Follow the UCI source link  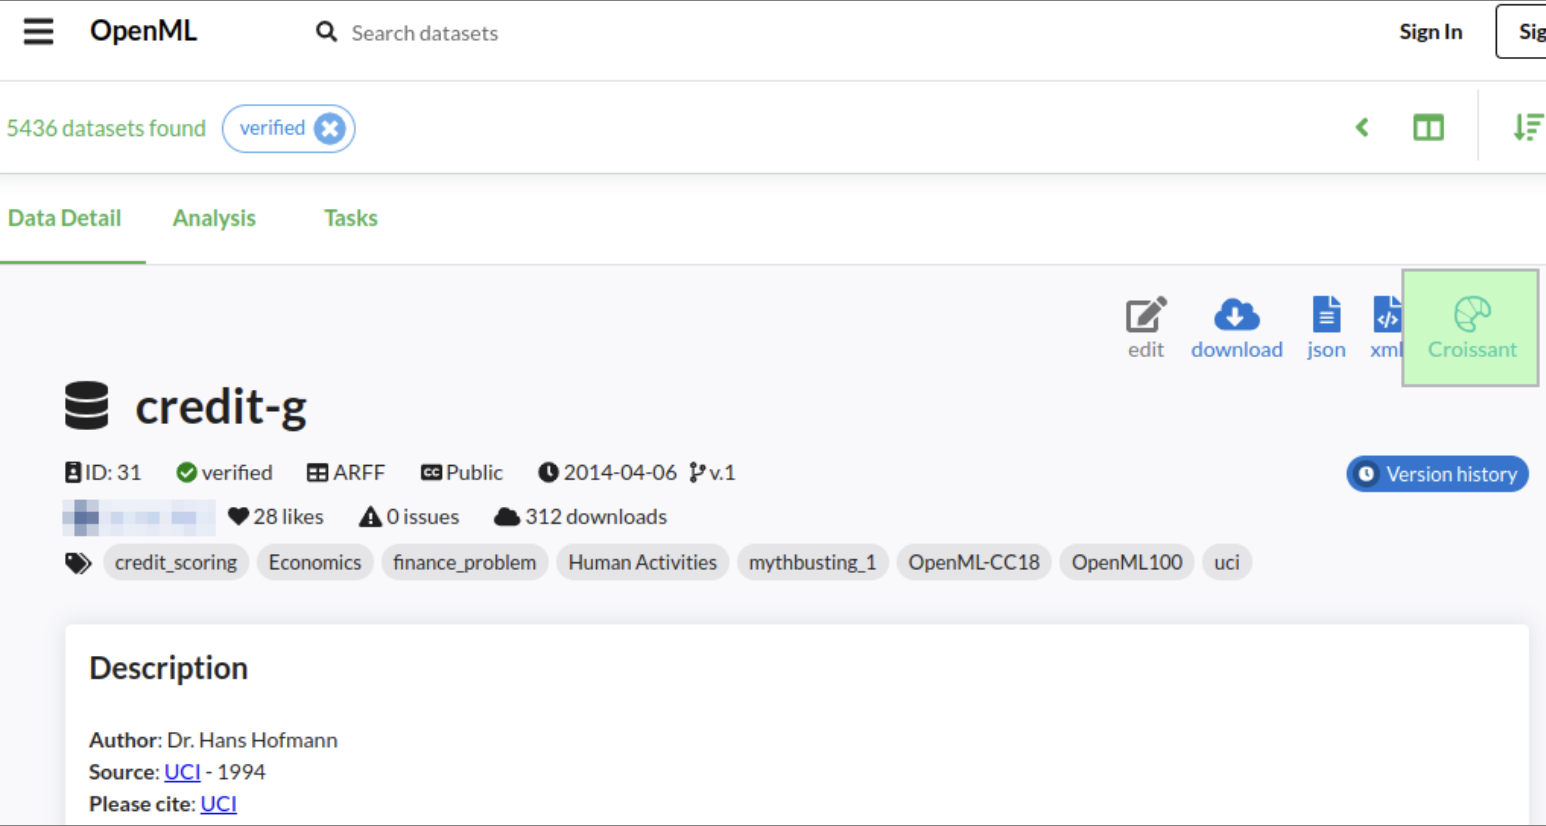tap(182, 772)
